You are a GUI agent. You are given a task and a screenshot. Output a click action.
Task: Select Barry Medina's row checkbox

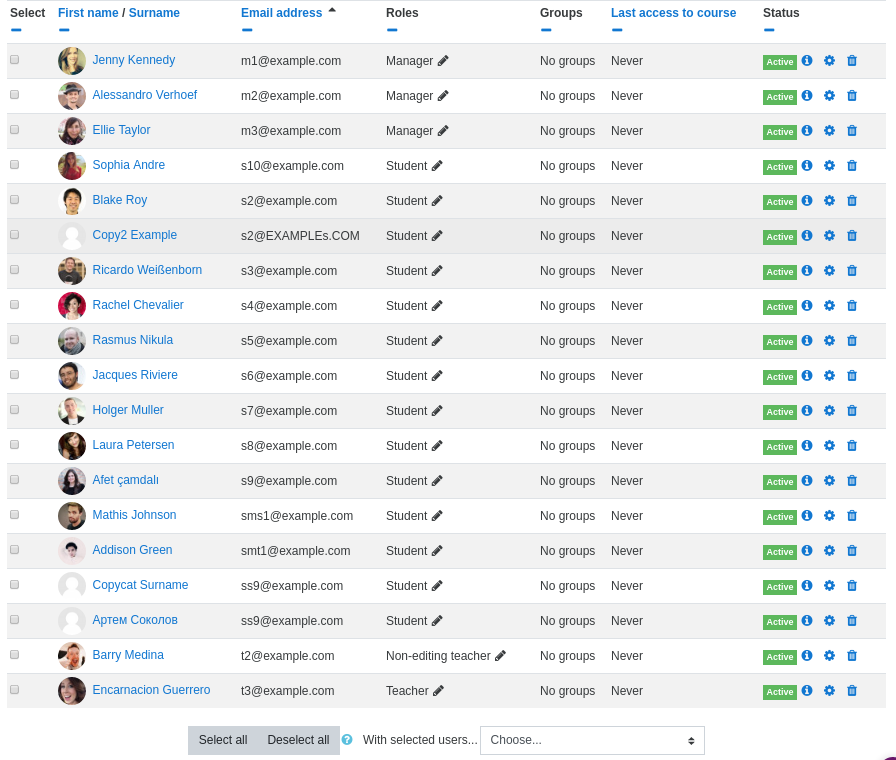pos(15,654)
